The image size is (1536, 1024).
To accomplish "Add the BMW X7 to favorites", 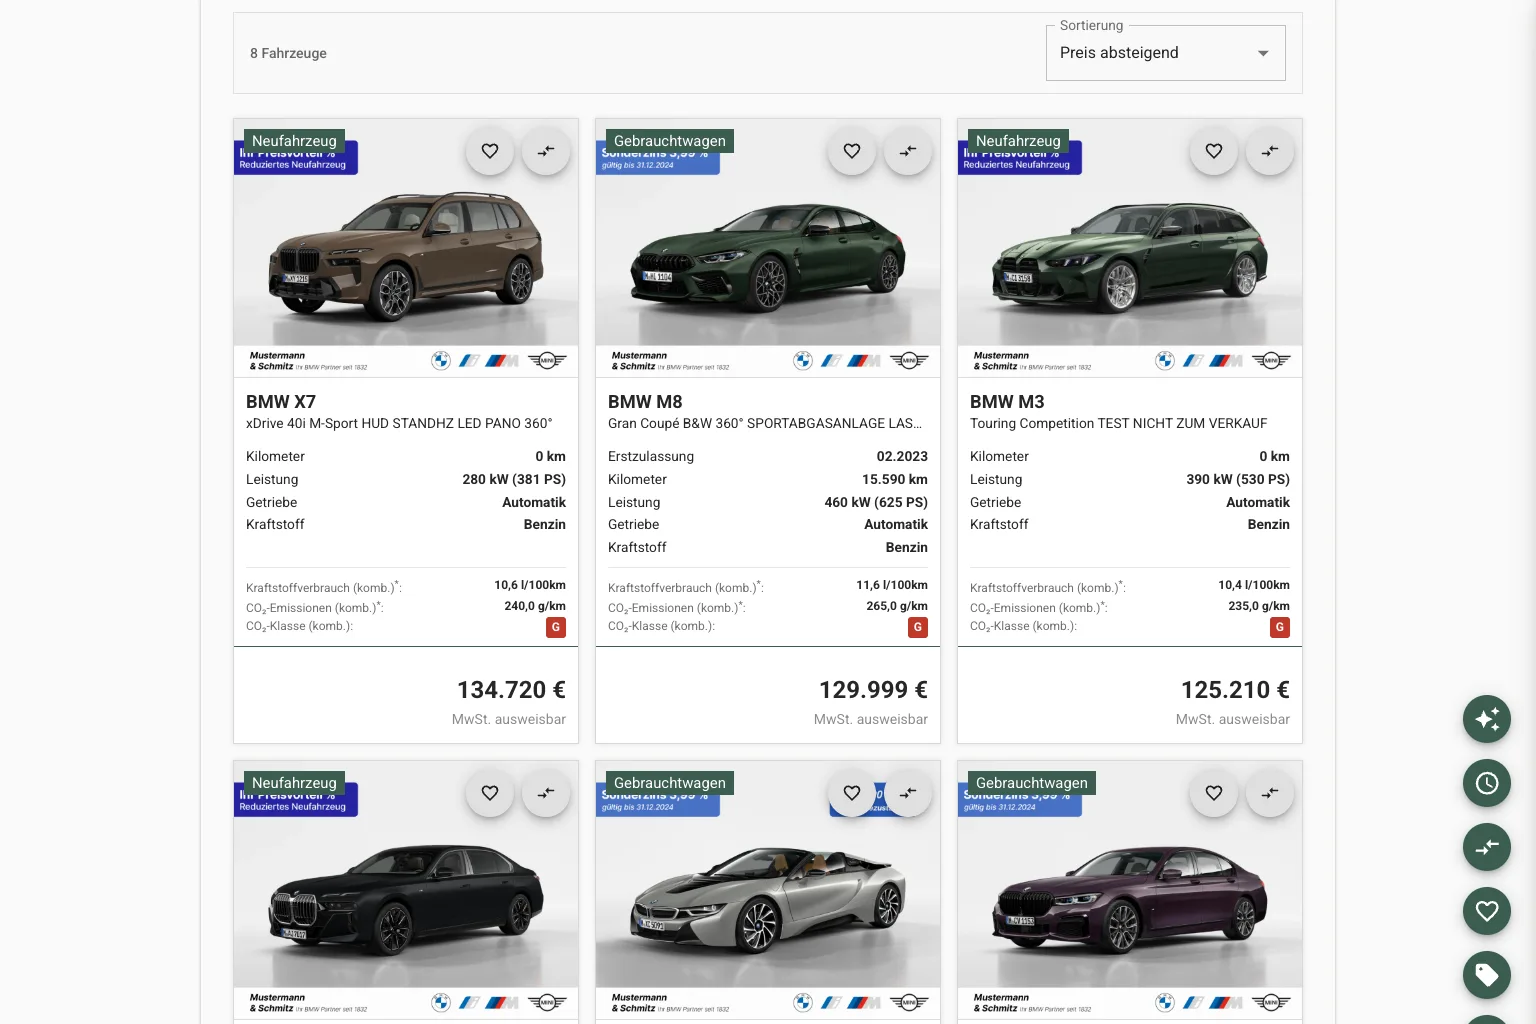I will 490,151.
